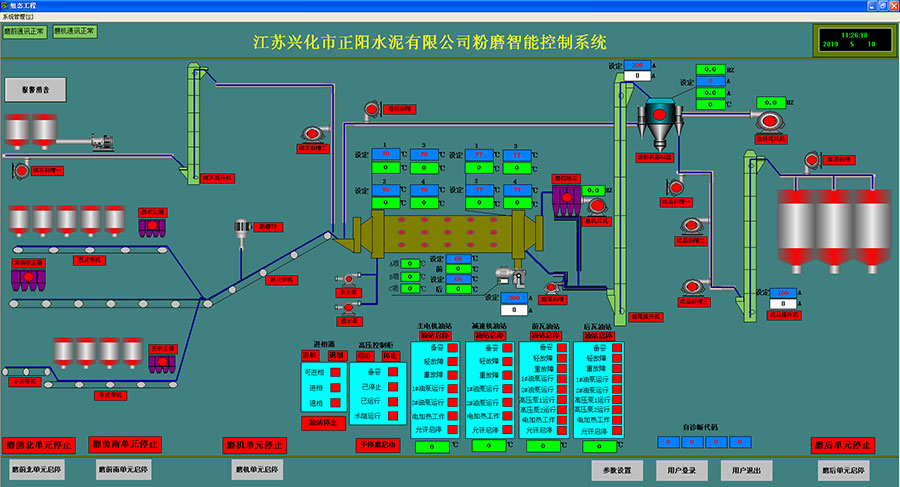
Task: Click the first 自诊断代码 blue code box
Action: 668,442
